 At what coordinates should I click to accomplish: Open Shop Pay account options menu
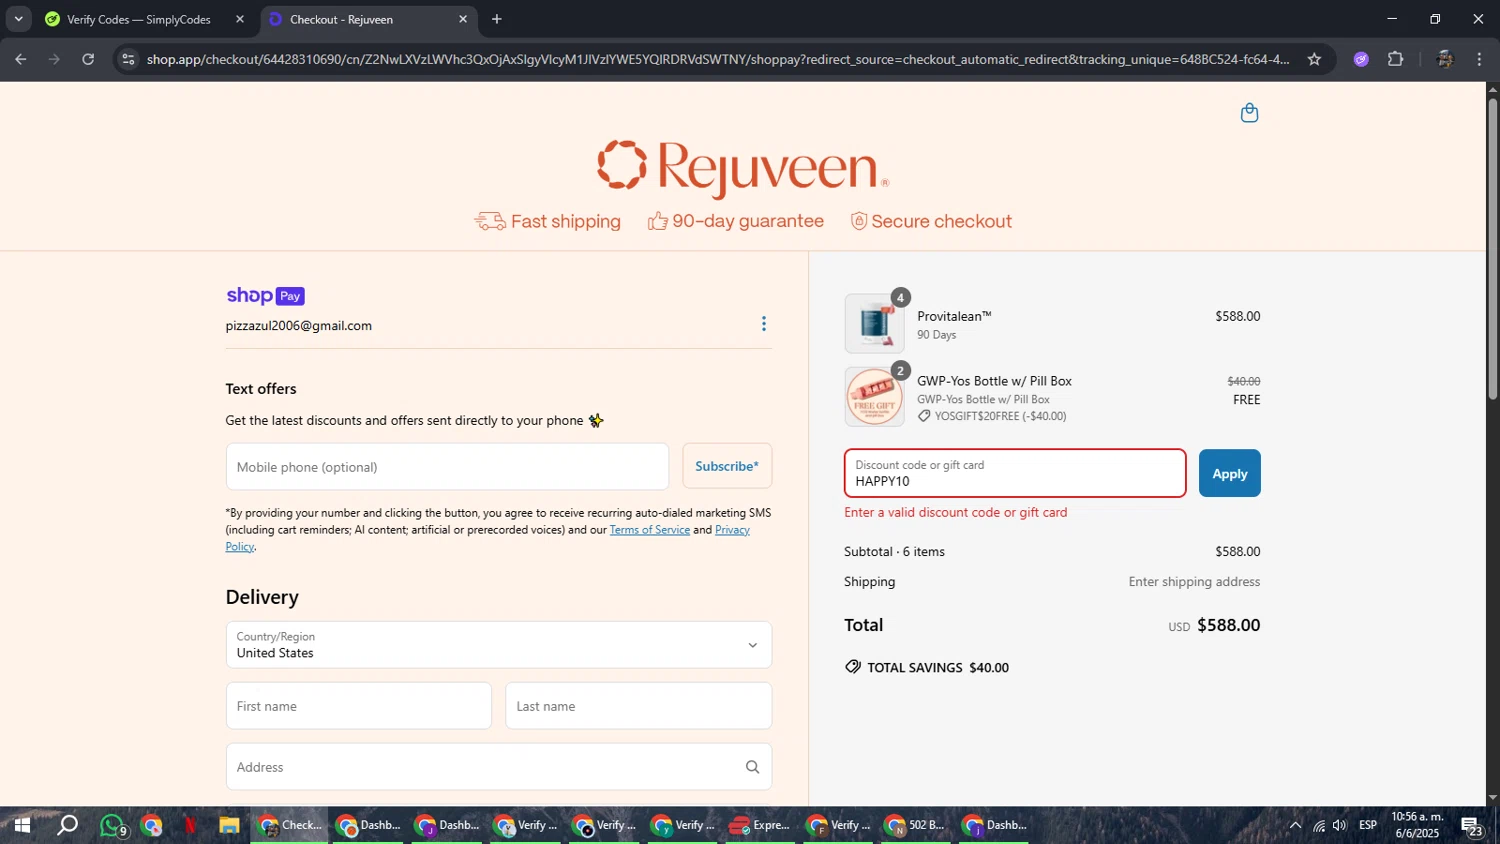[x=764, y=324]
